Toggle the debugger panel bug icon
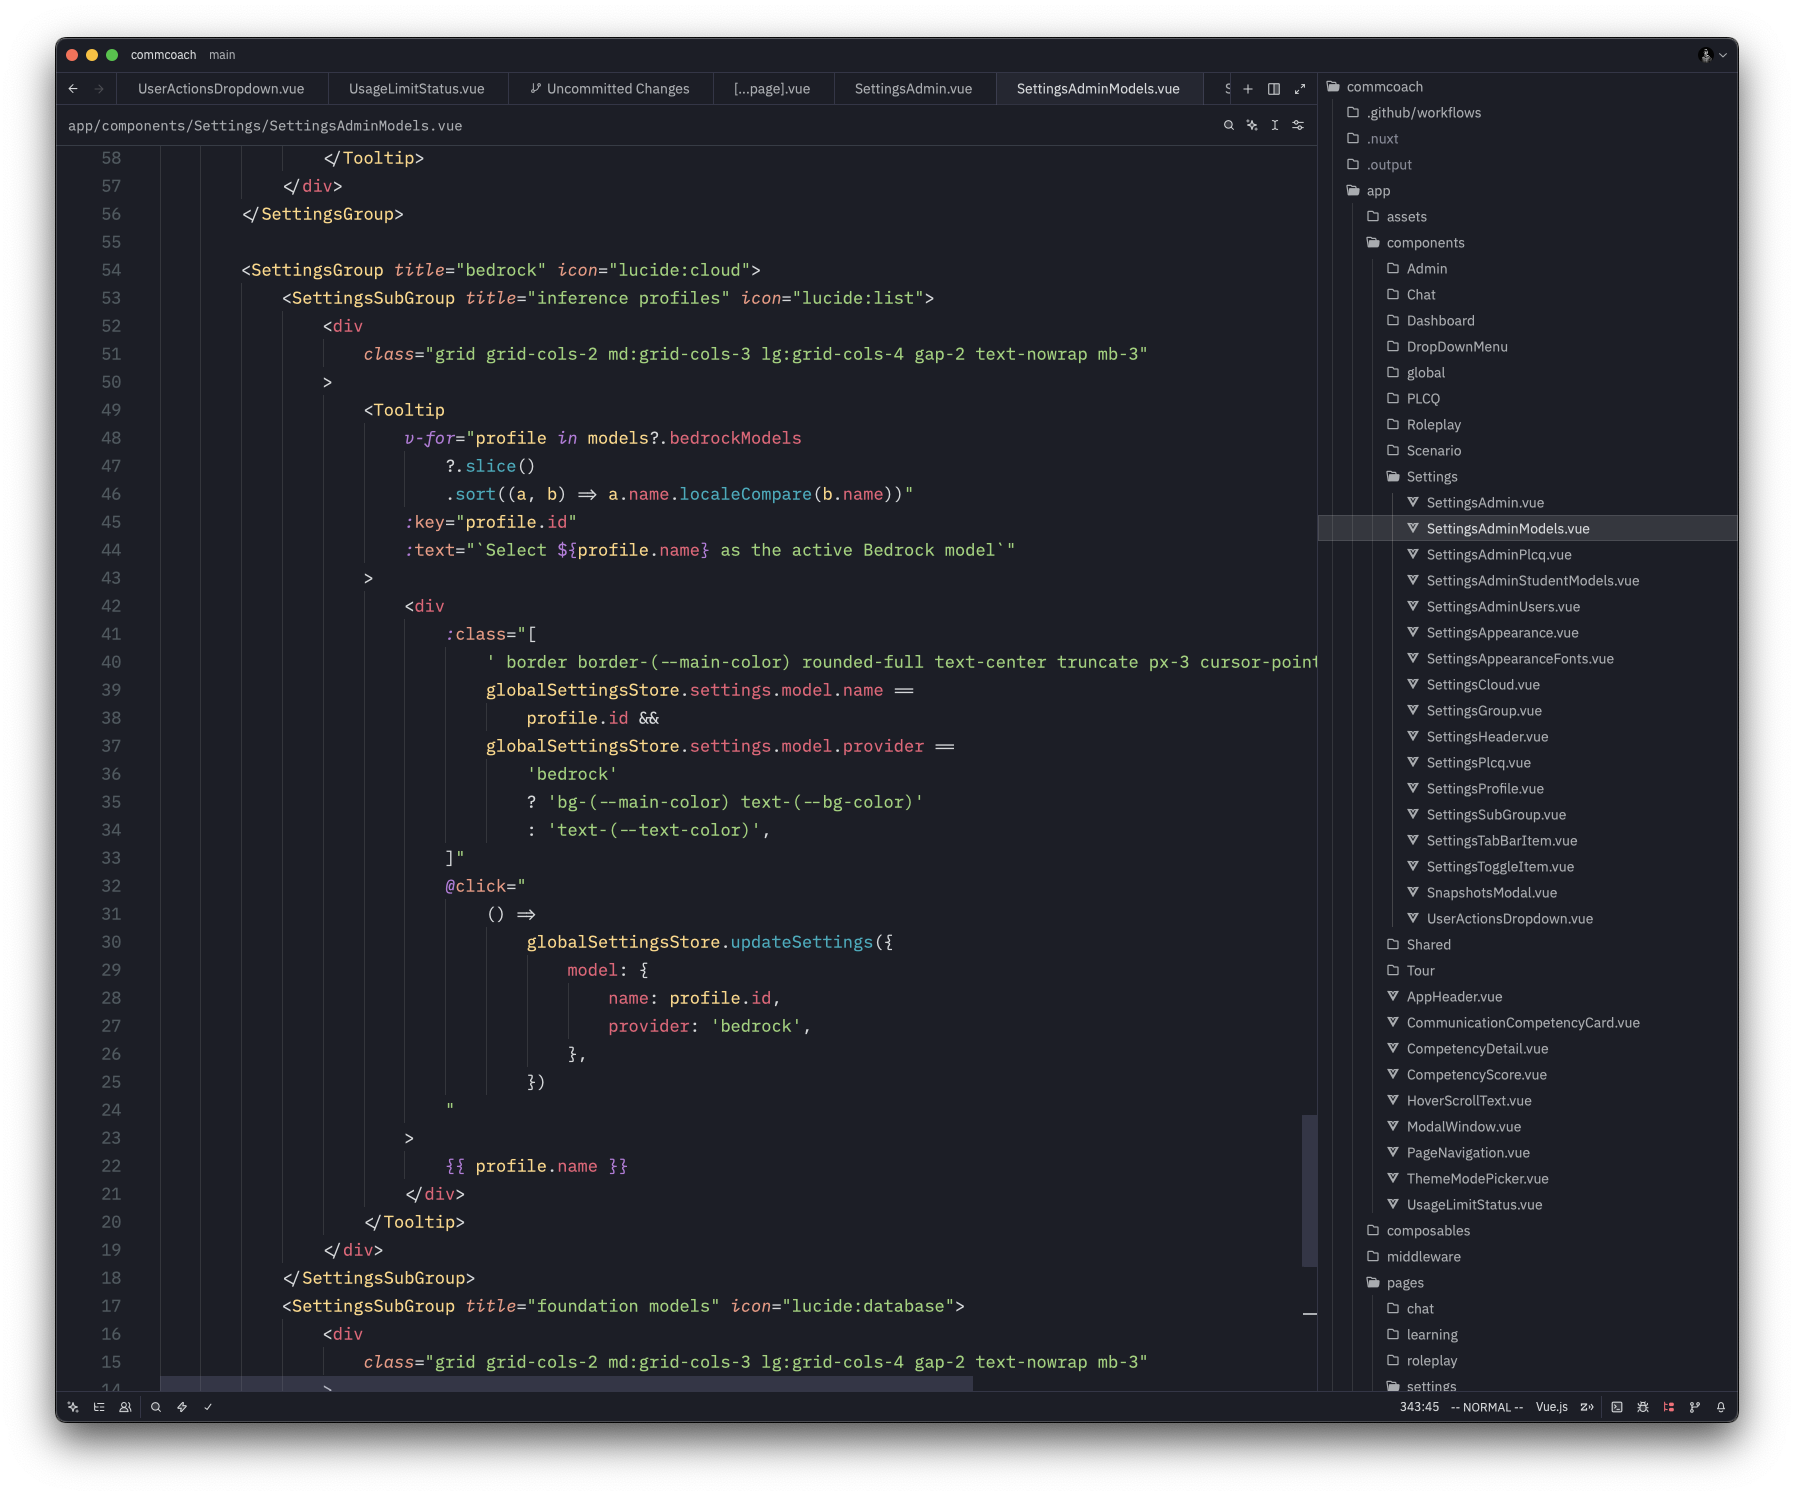 pos(1643,1407)
